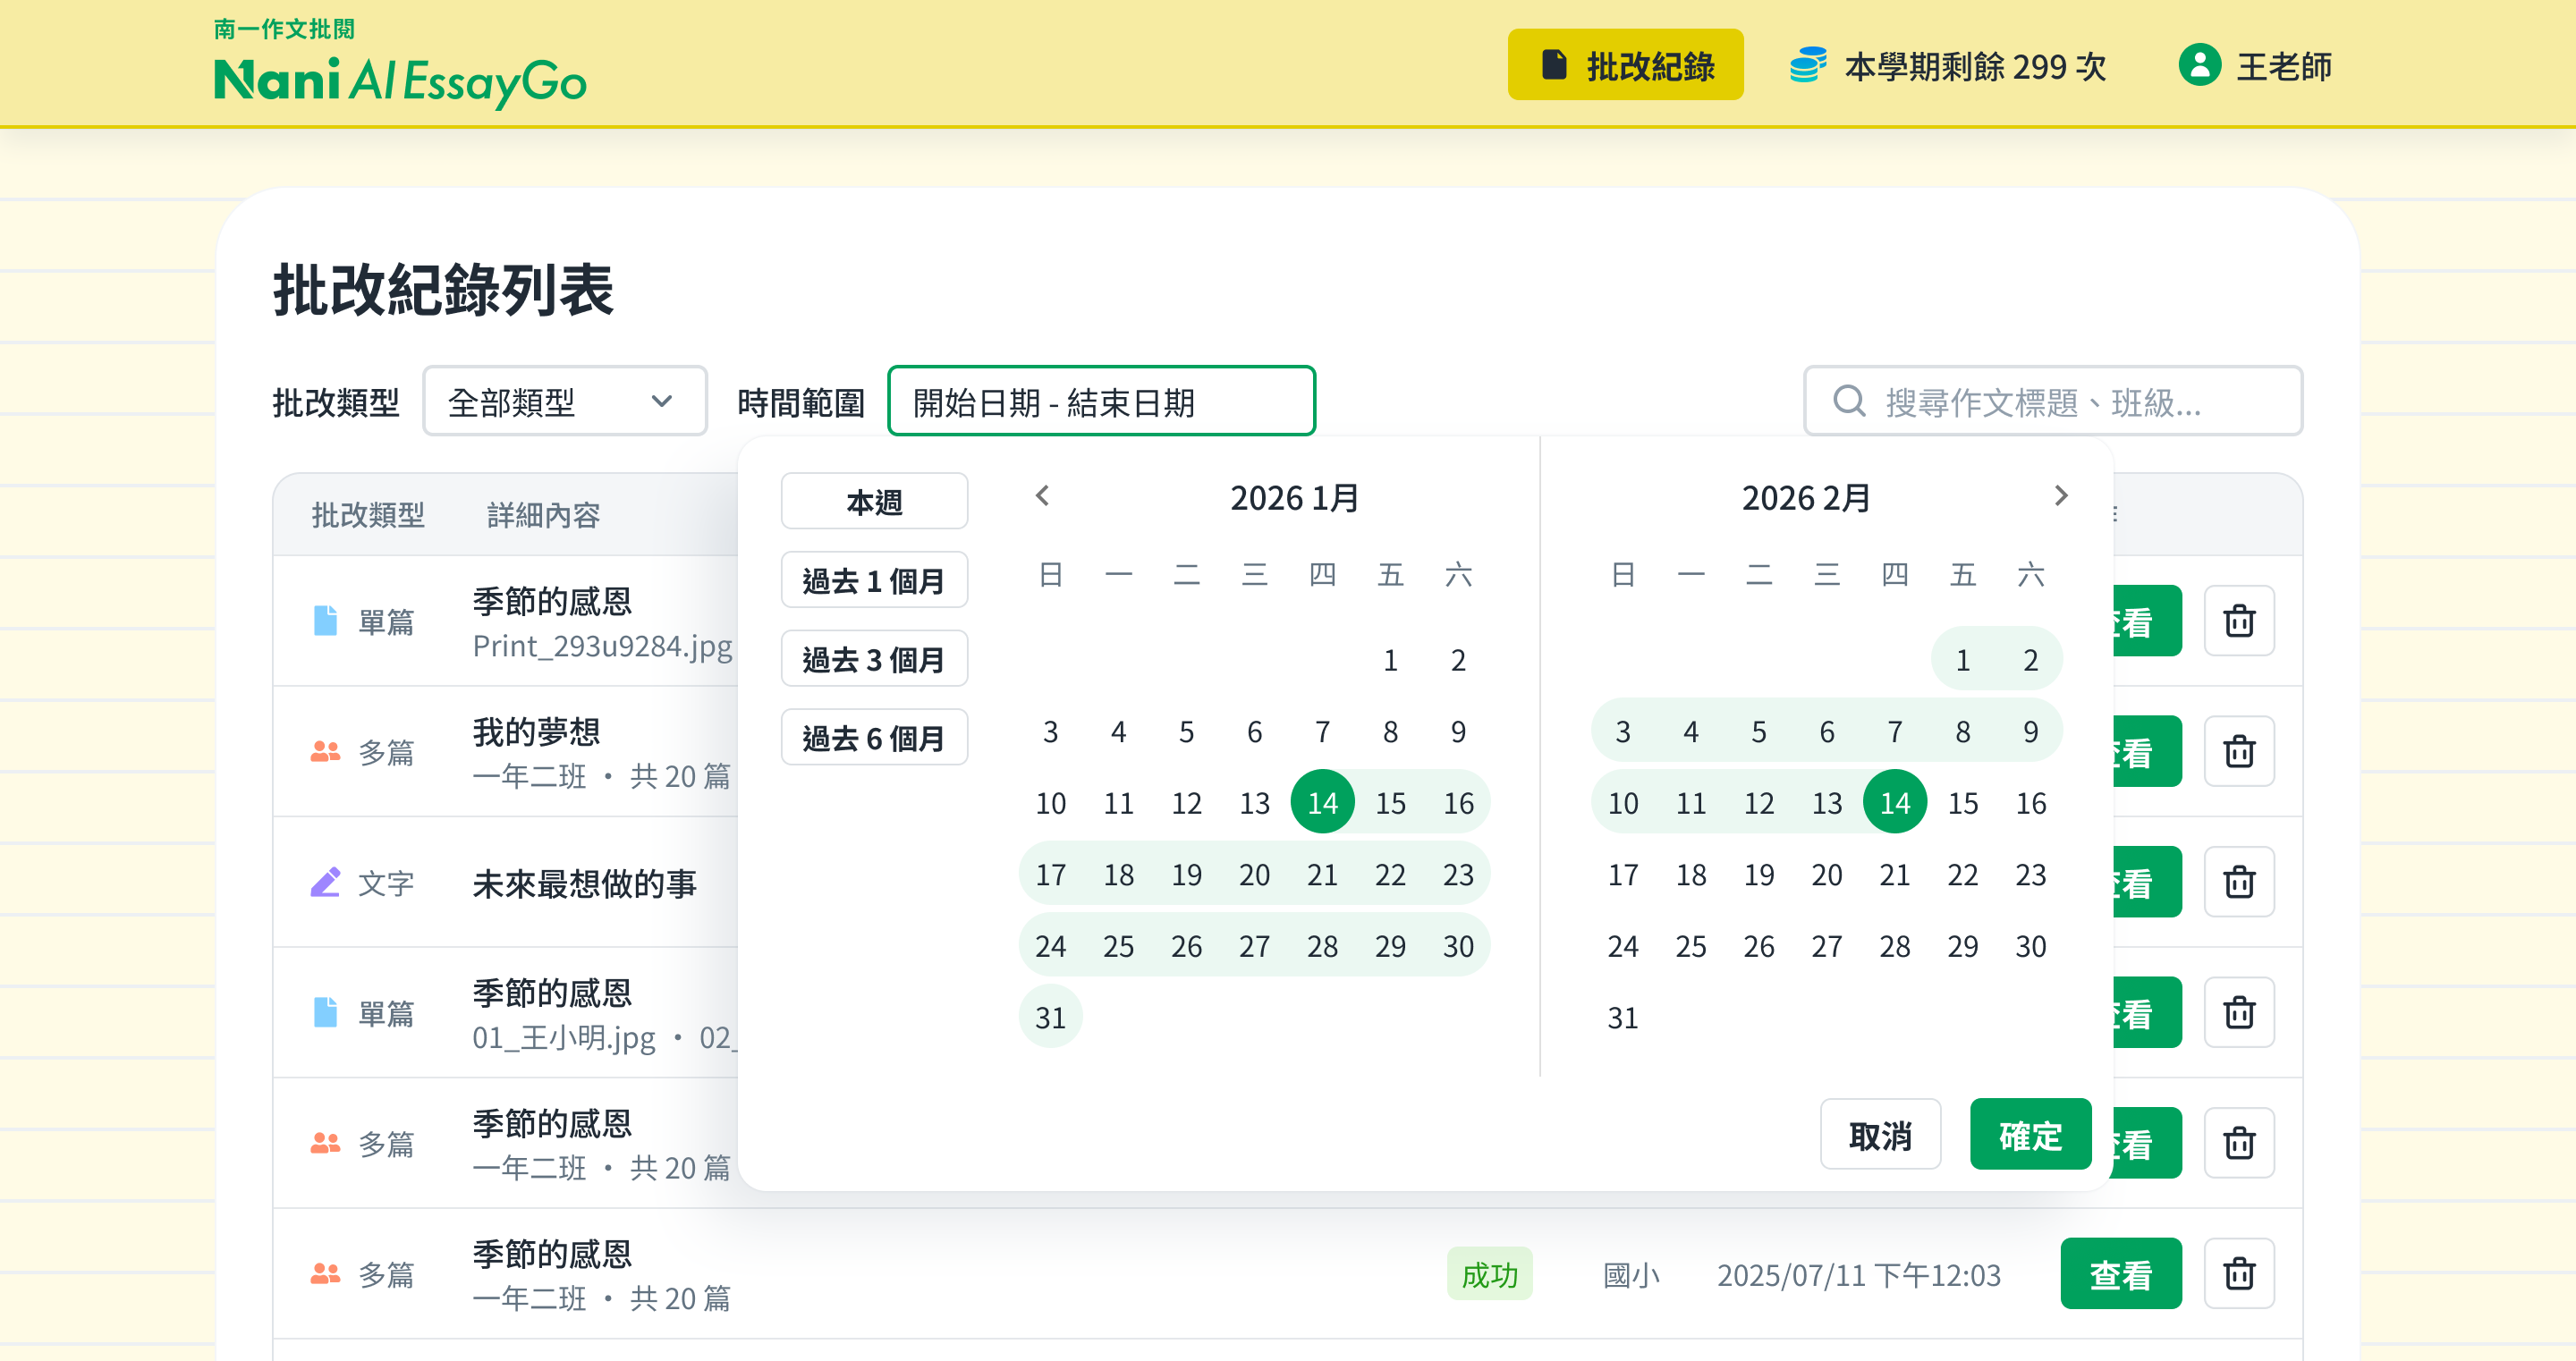Go to next month with right chevron
Screen dimensions: 2576x1361
point(2060,496)
